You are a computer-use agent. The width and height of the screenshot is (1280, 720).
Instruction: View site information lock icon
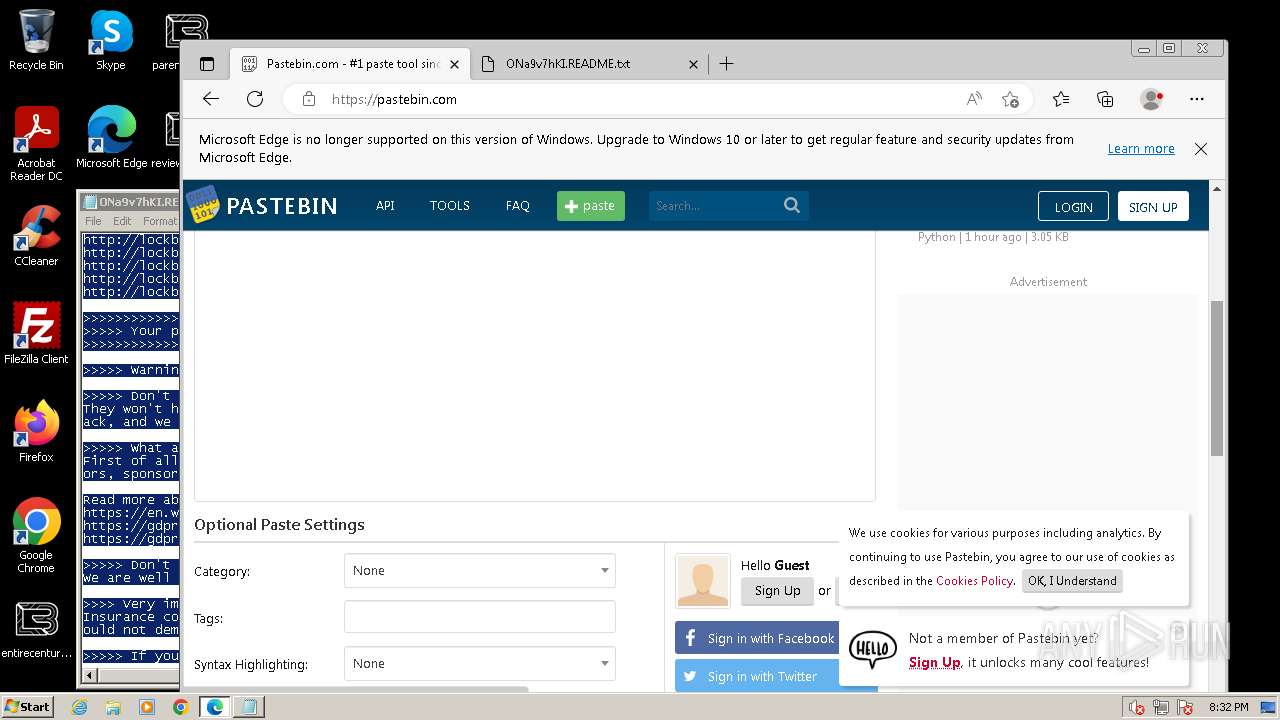pos(309,99)
